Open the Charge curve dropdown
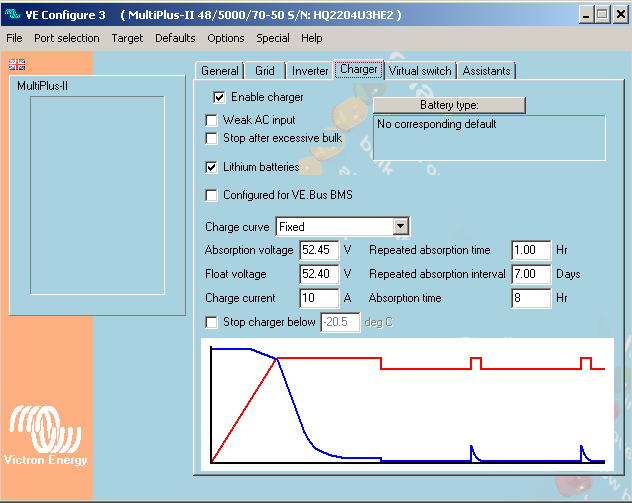Viewport: 632px width, 503px height. click(400, 227)
